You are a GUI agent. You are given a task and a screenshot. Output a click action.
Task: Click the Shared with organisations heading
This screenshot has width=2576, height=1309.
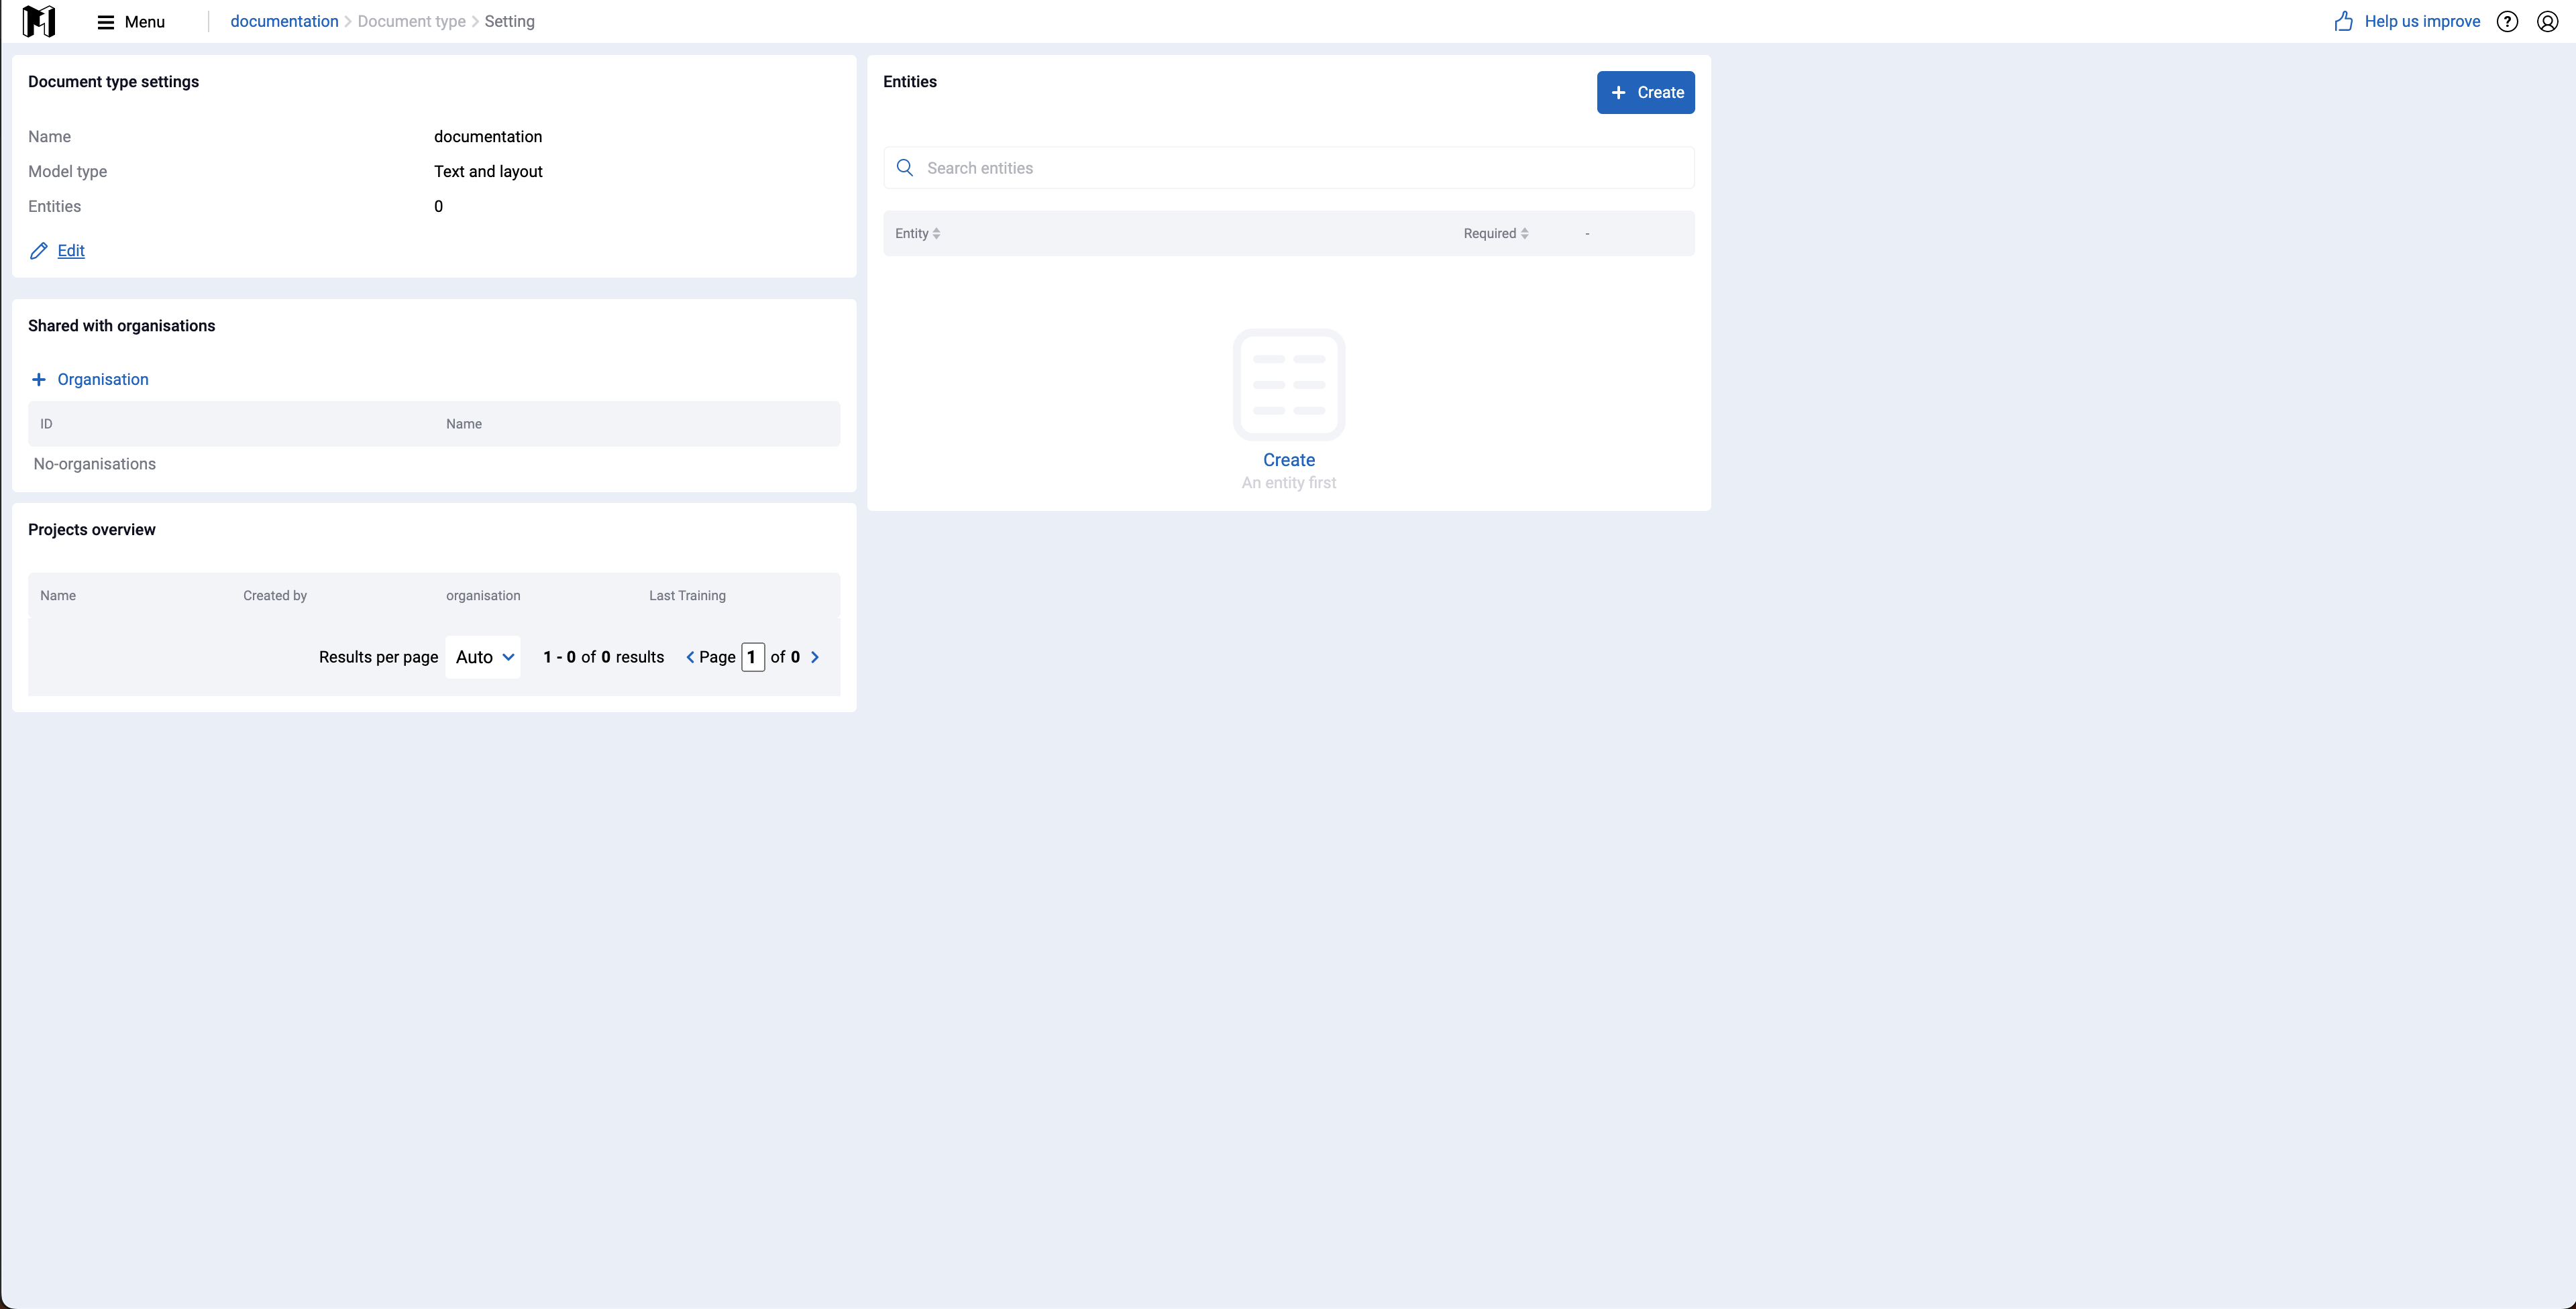point(122,326)
